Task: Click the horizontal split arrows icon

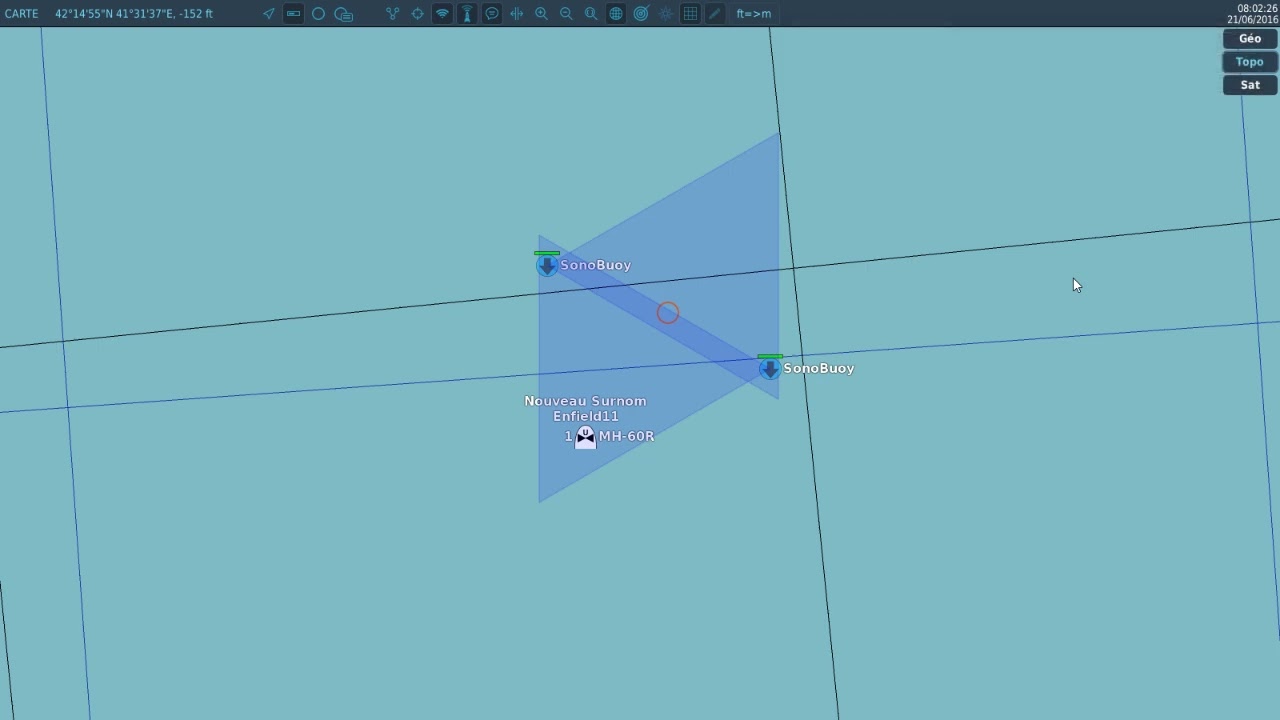Action: (x=516, y=14)
